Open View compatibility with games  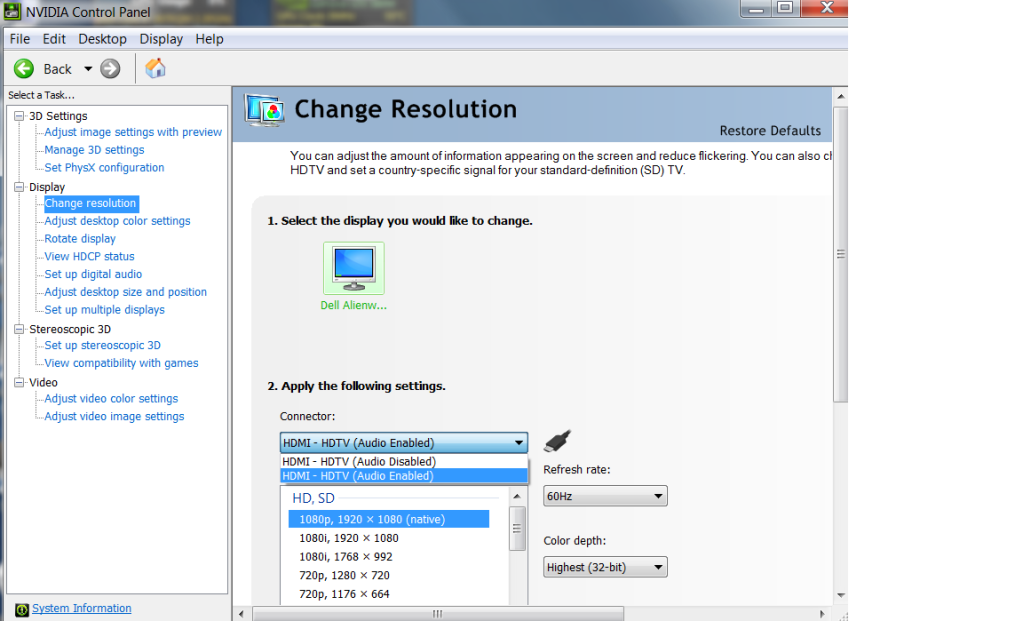click(121, 363)
